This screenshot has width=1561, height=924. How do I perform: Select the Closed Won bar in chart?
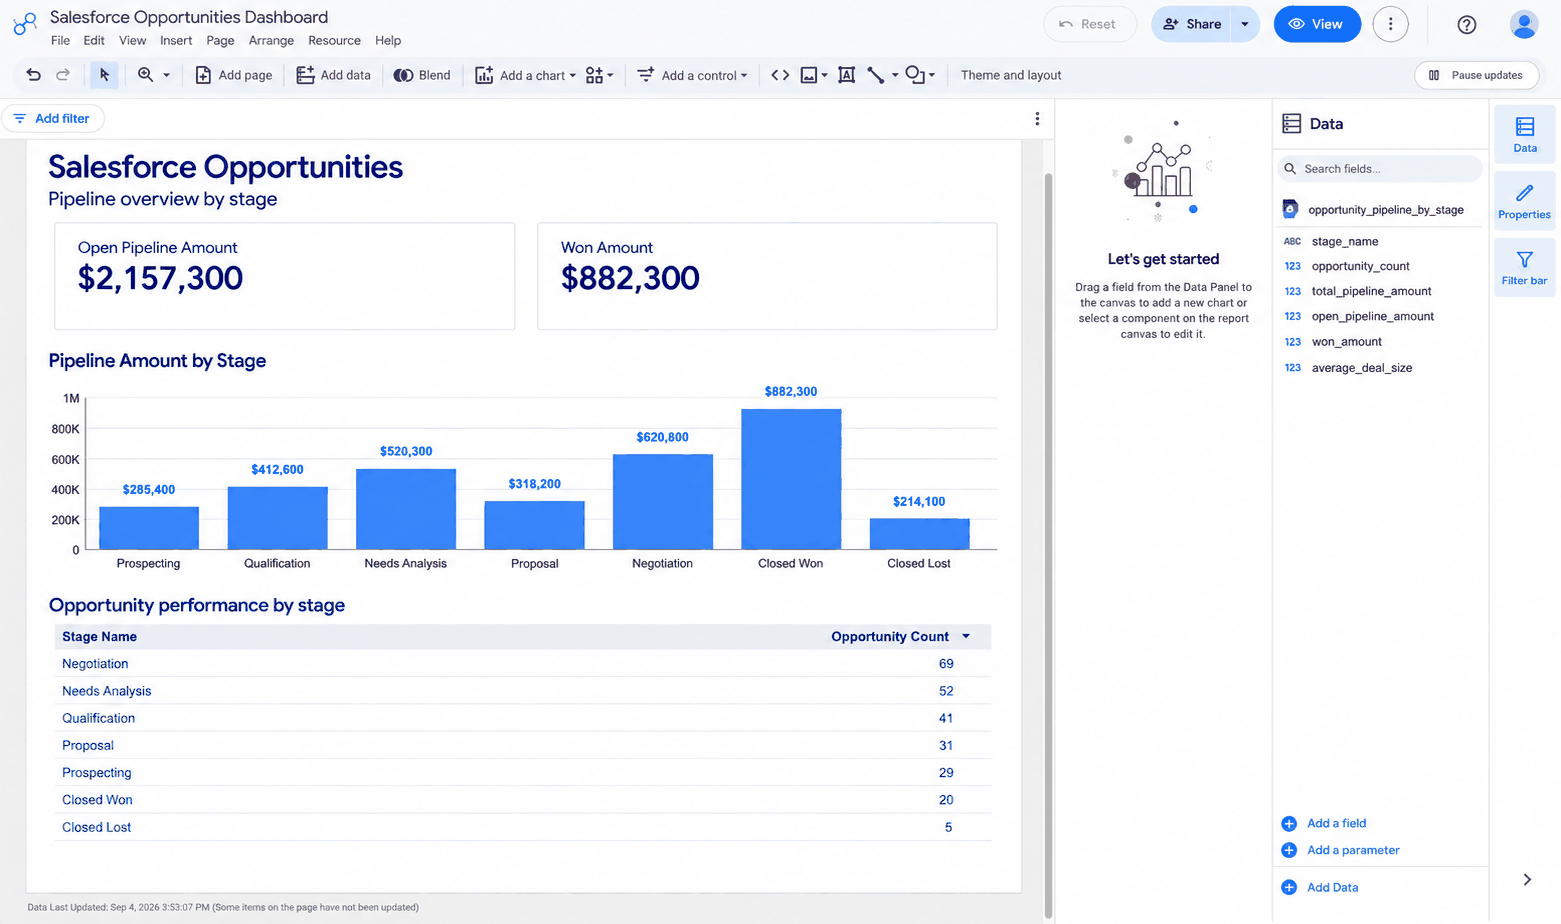pyautogui.click(x=791, y=479)
